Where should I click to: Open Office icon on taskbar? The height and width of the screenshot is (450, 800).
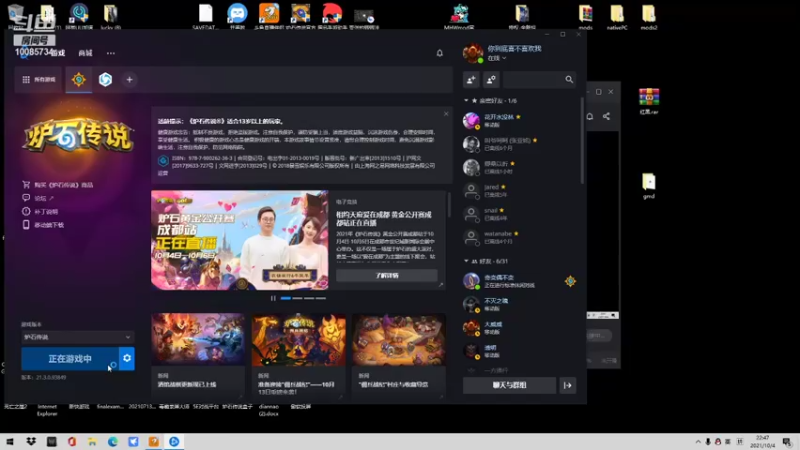coord(72,441)
